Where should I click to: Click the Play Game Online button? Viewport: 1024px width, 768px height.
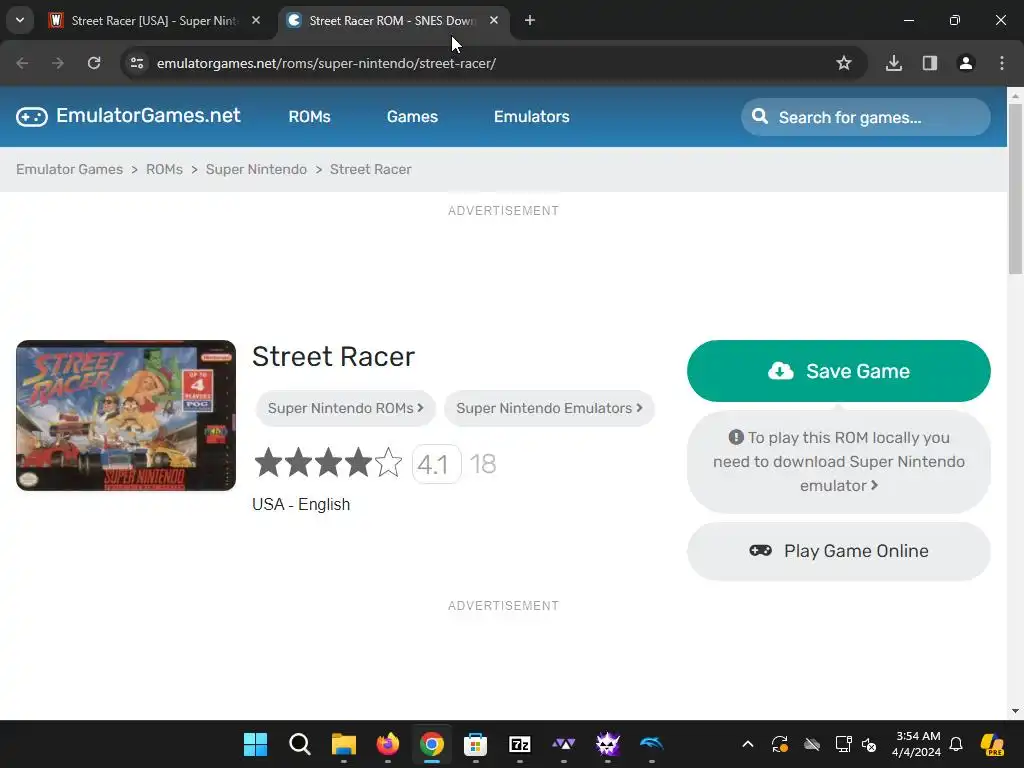click(839, 551)
